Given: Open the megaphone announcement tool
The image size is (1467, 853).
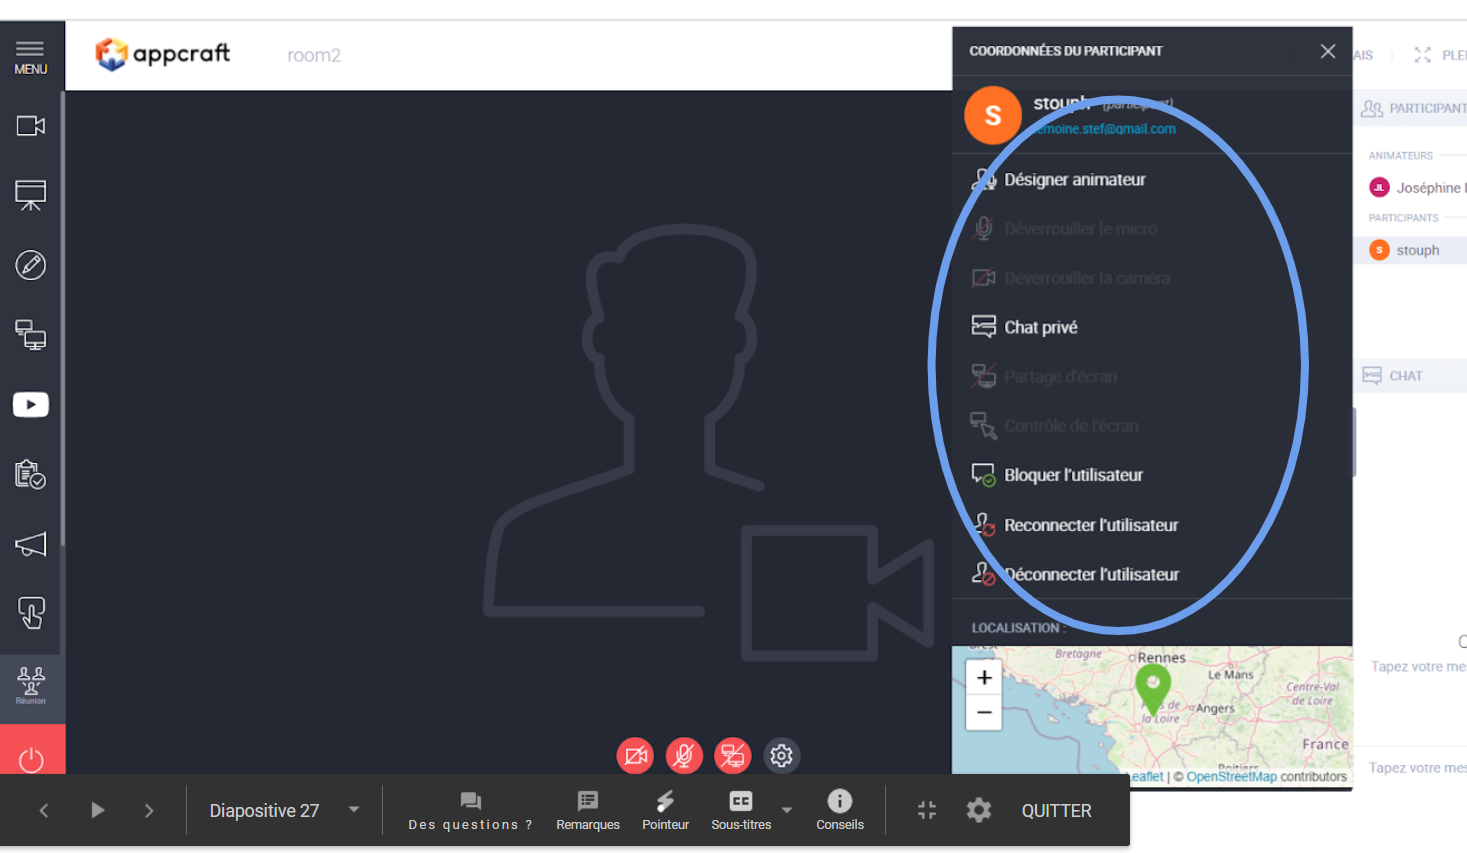Looking at the screenshot, I should (x=31, y=544).
